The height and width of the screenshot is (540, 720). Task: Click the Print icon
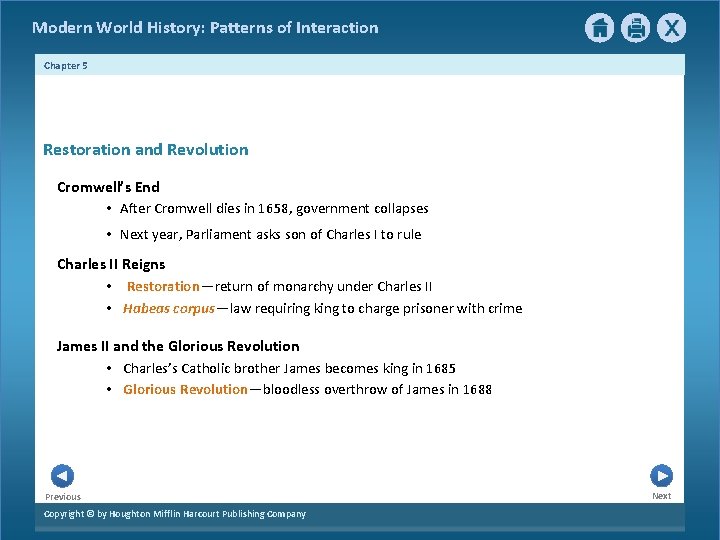(x=636, y=28)
